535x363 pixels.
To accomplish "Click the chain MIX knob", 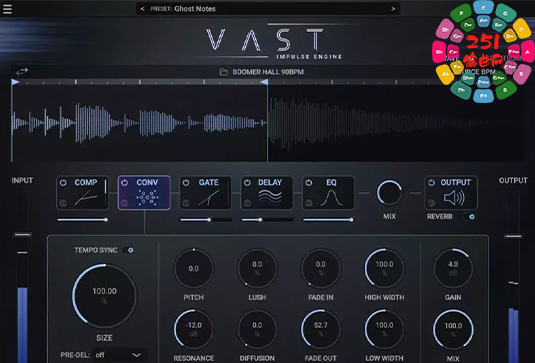I will [389, 193].
